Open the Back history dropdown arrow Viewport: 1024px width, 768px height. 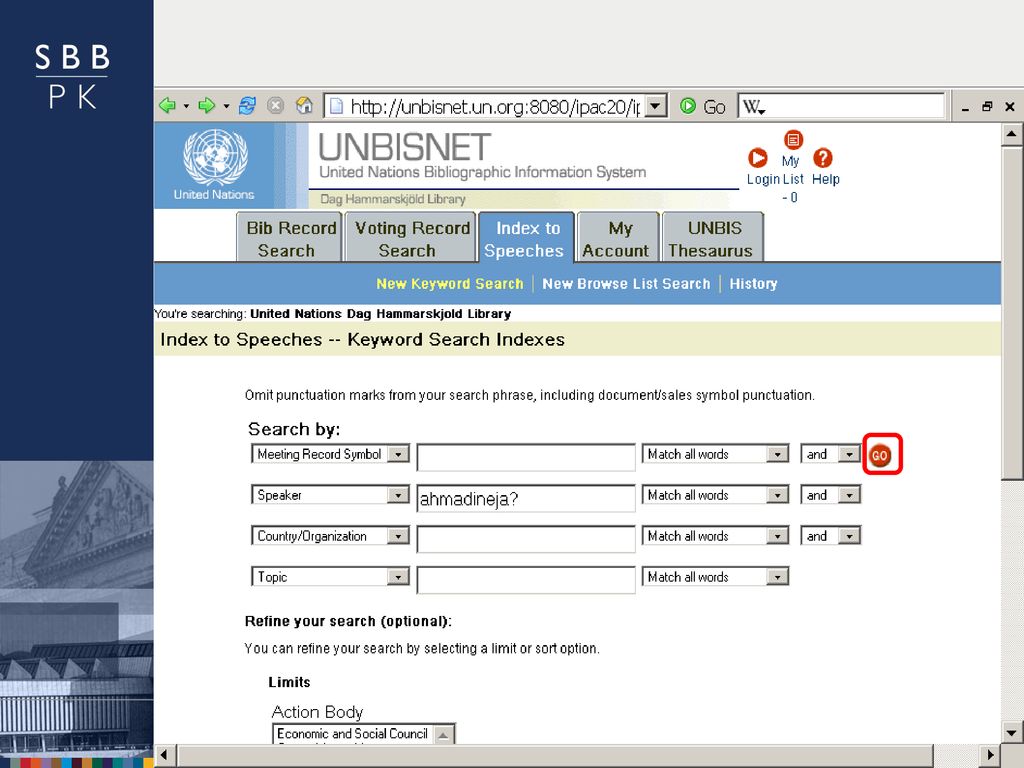click(186, 106)
